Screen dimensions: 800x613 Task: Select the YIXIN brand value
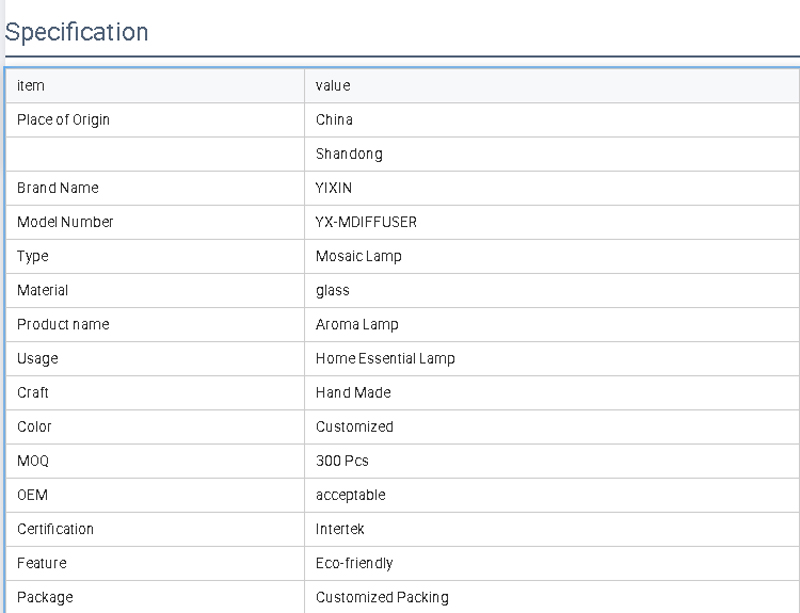tap(334, 188)
